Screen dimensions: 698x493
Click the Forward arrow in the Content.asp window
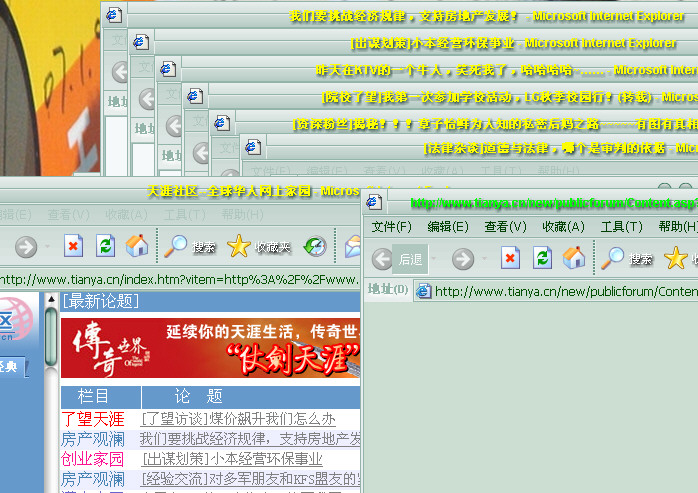463,259
